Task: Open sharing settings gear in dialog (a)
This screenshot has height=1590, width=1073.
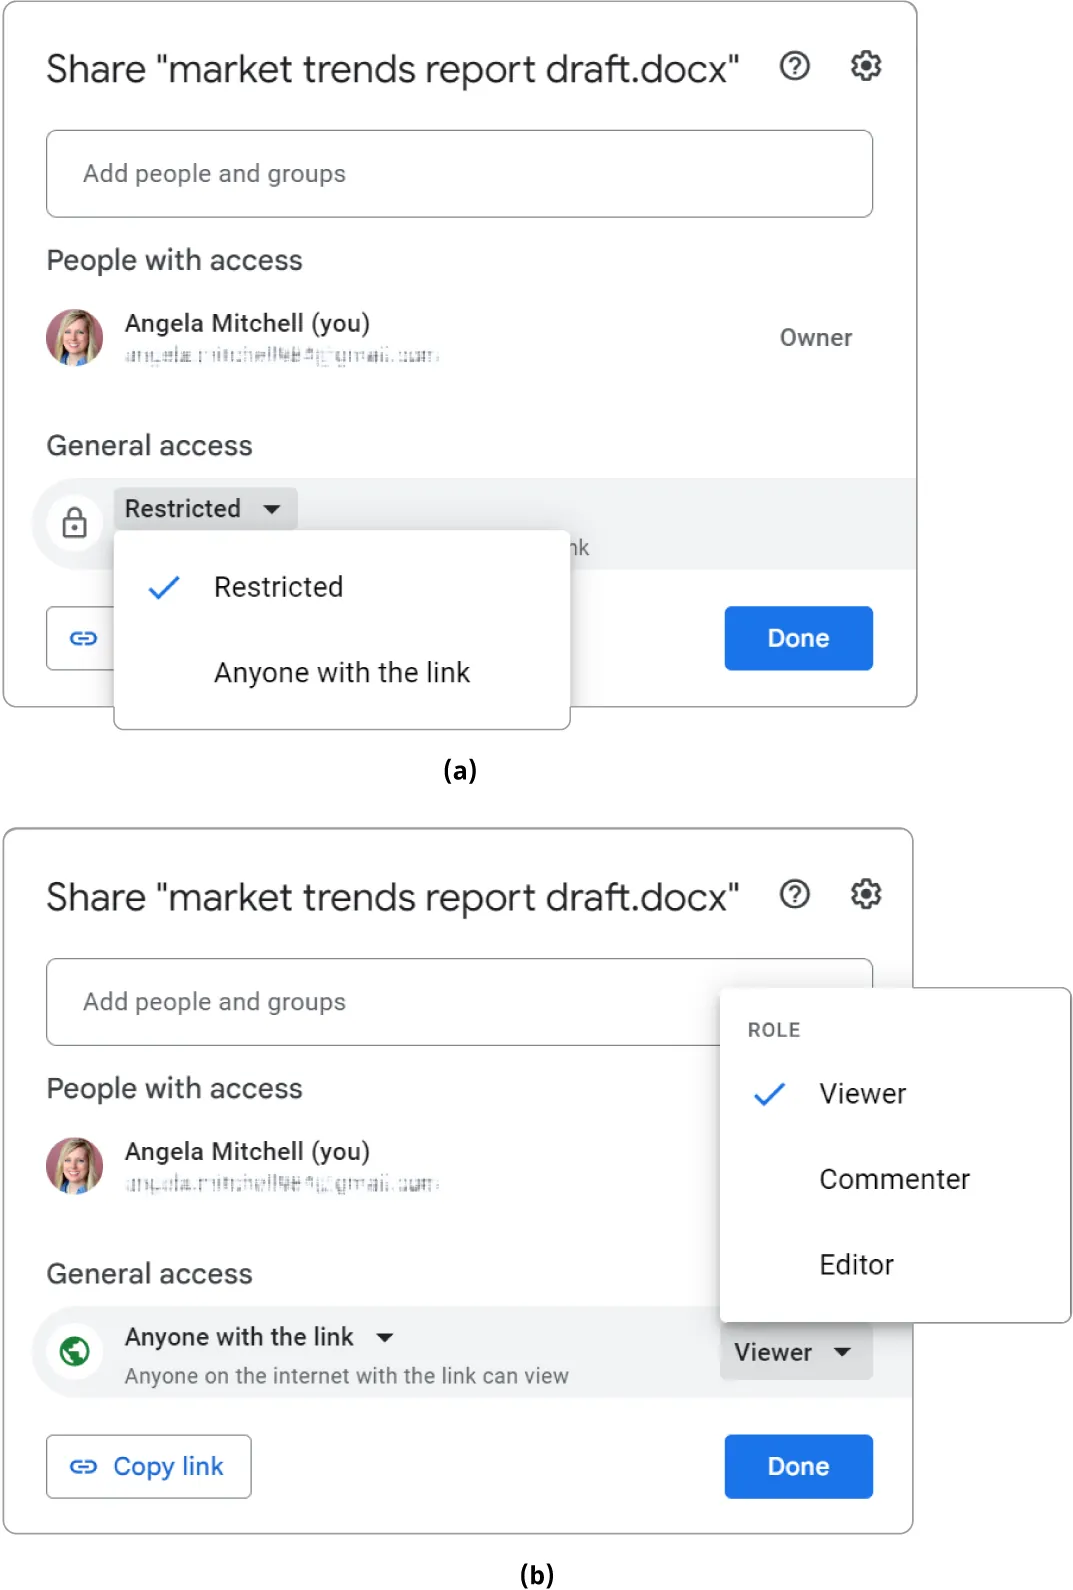Action: click(865, 66)
